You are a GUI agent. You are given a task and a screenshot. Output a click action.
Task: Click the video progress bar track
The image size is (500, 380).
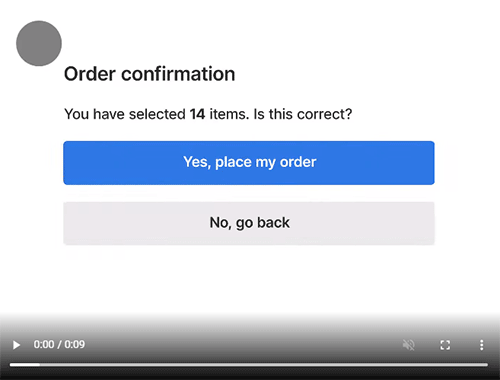tap(249, 365)
